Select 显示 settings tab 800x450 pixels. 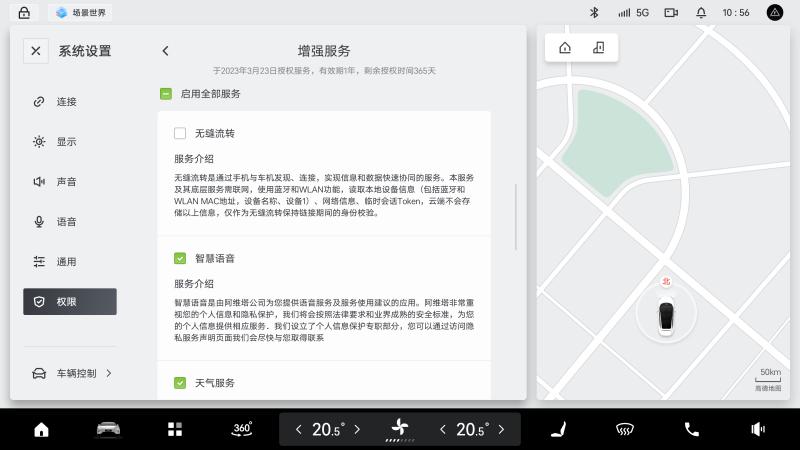point(70,141)
